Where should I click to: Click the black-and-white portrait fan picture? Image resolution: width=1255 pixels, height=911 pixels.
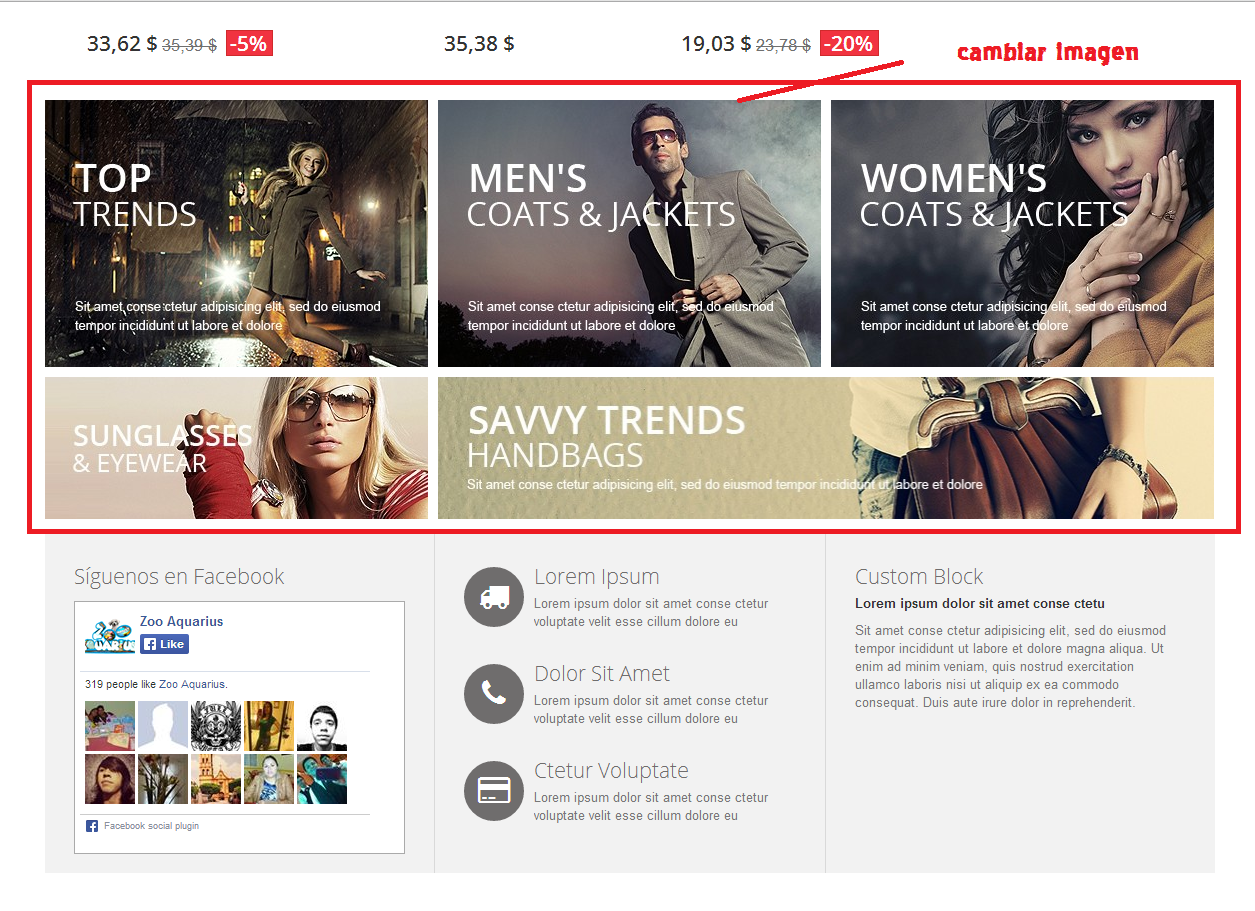point(322,726)
